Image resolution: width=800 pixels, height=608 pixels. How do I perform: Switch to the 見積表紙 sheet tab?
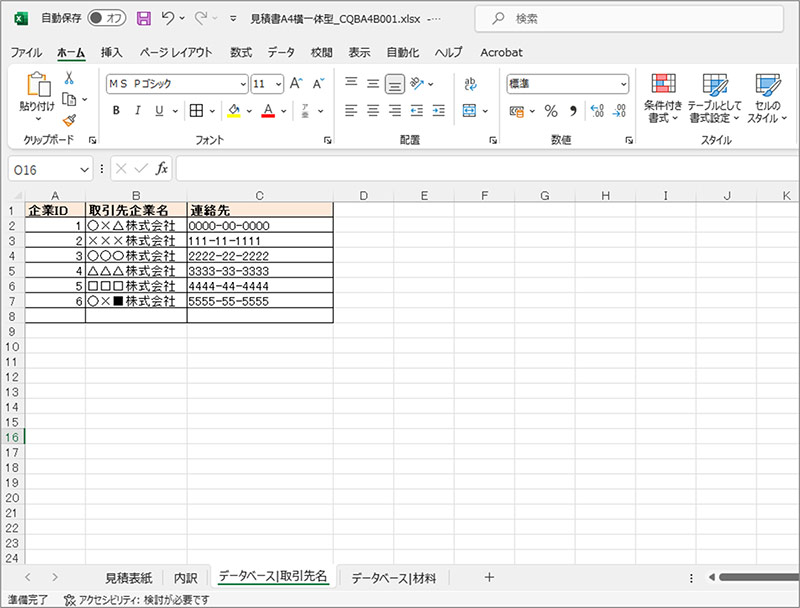[129, 578]
